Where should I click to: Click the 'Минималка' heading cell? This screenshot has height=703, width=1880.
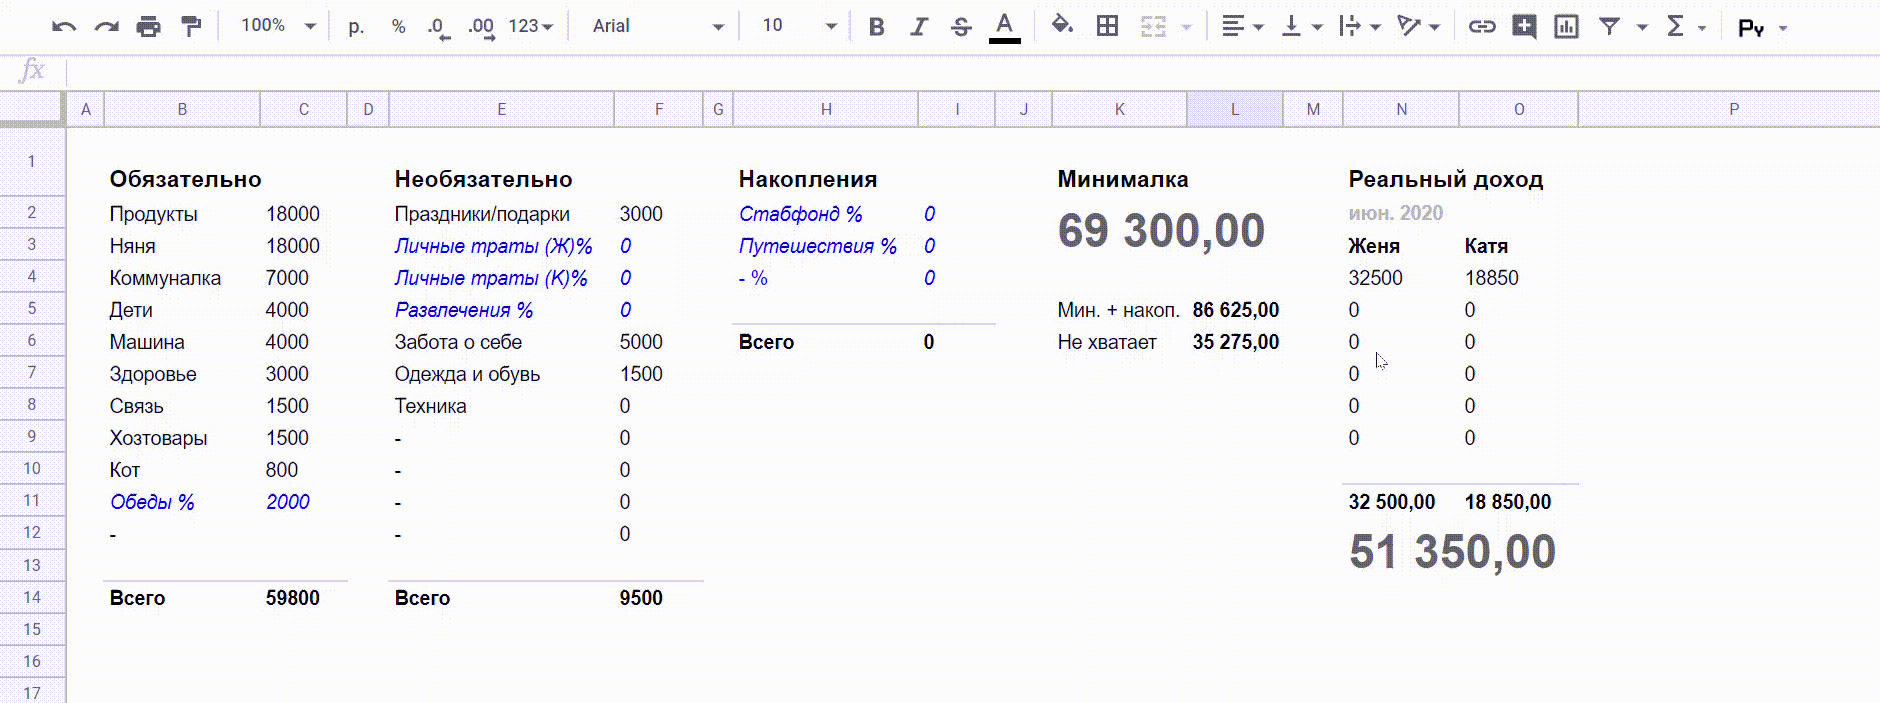point(1123,179)
